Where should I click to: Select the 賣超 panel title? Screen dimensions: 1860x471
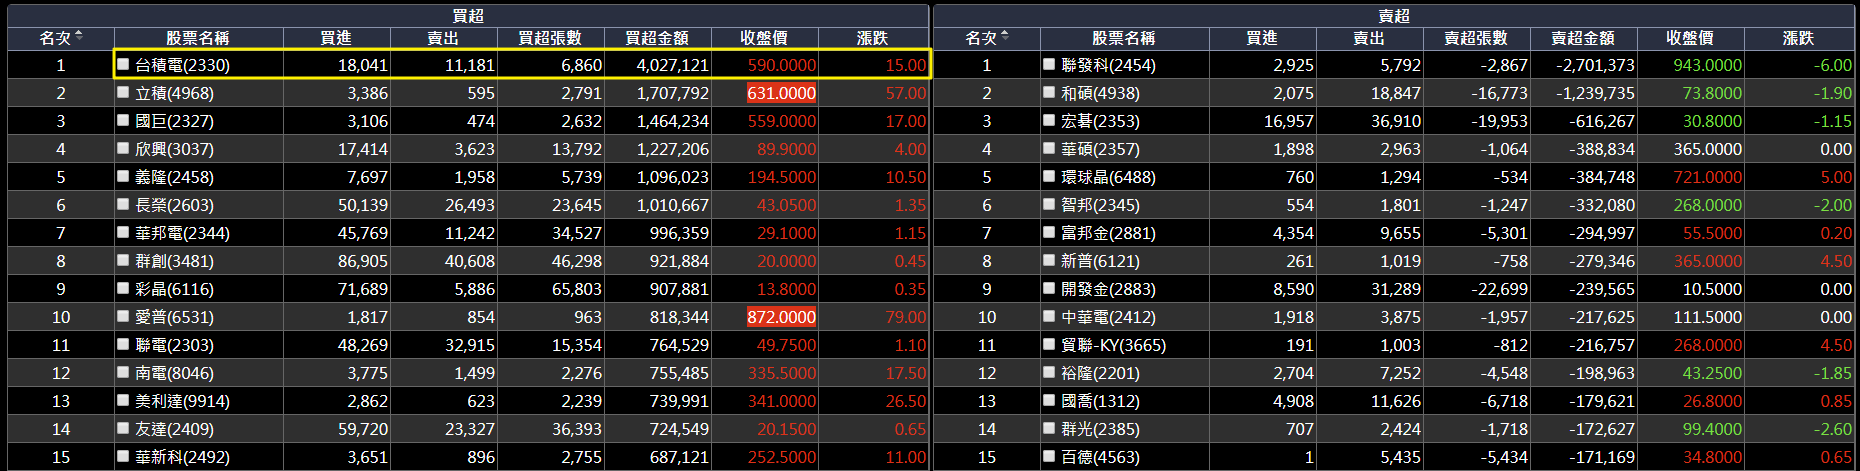1394,16
